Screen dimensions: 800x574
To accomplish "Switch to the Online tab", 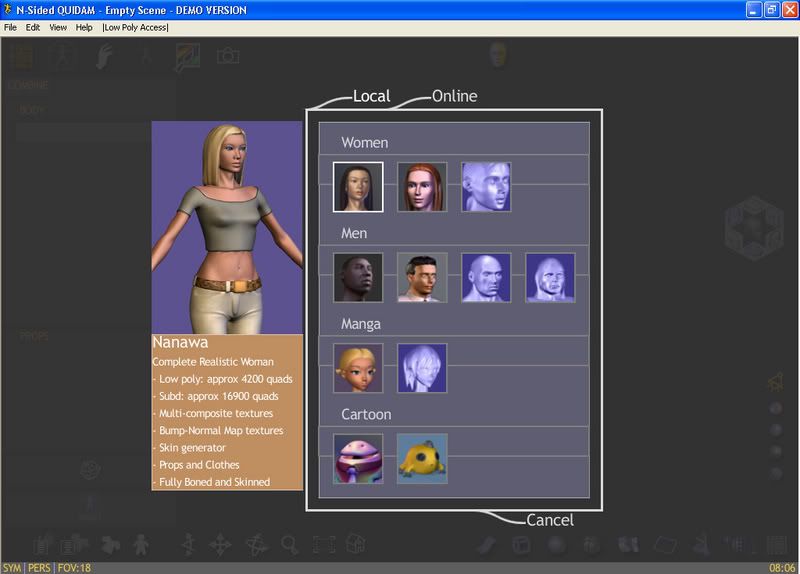I will point(455,96).
